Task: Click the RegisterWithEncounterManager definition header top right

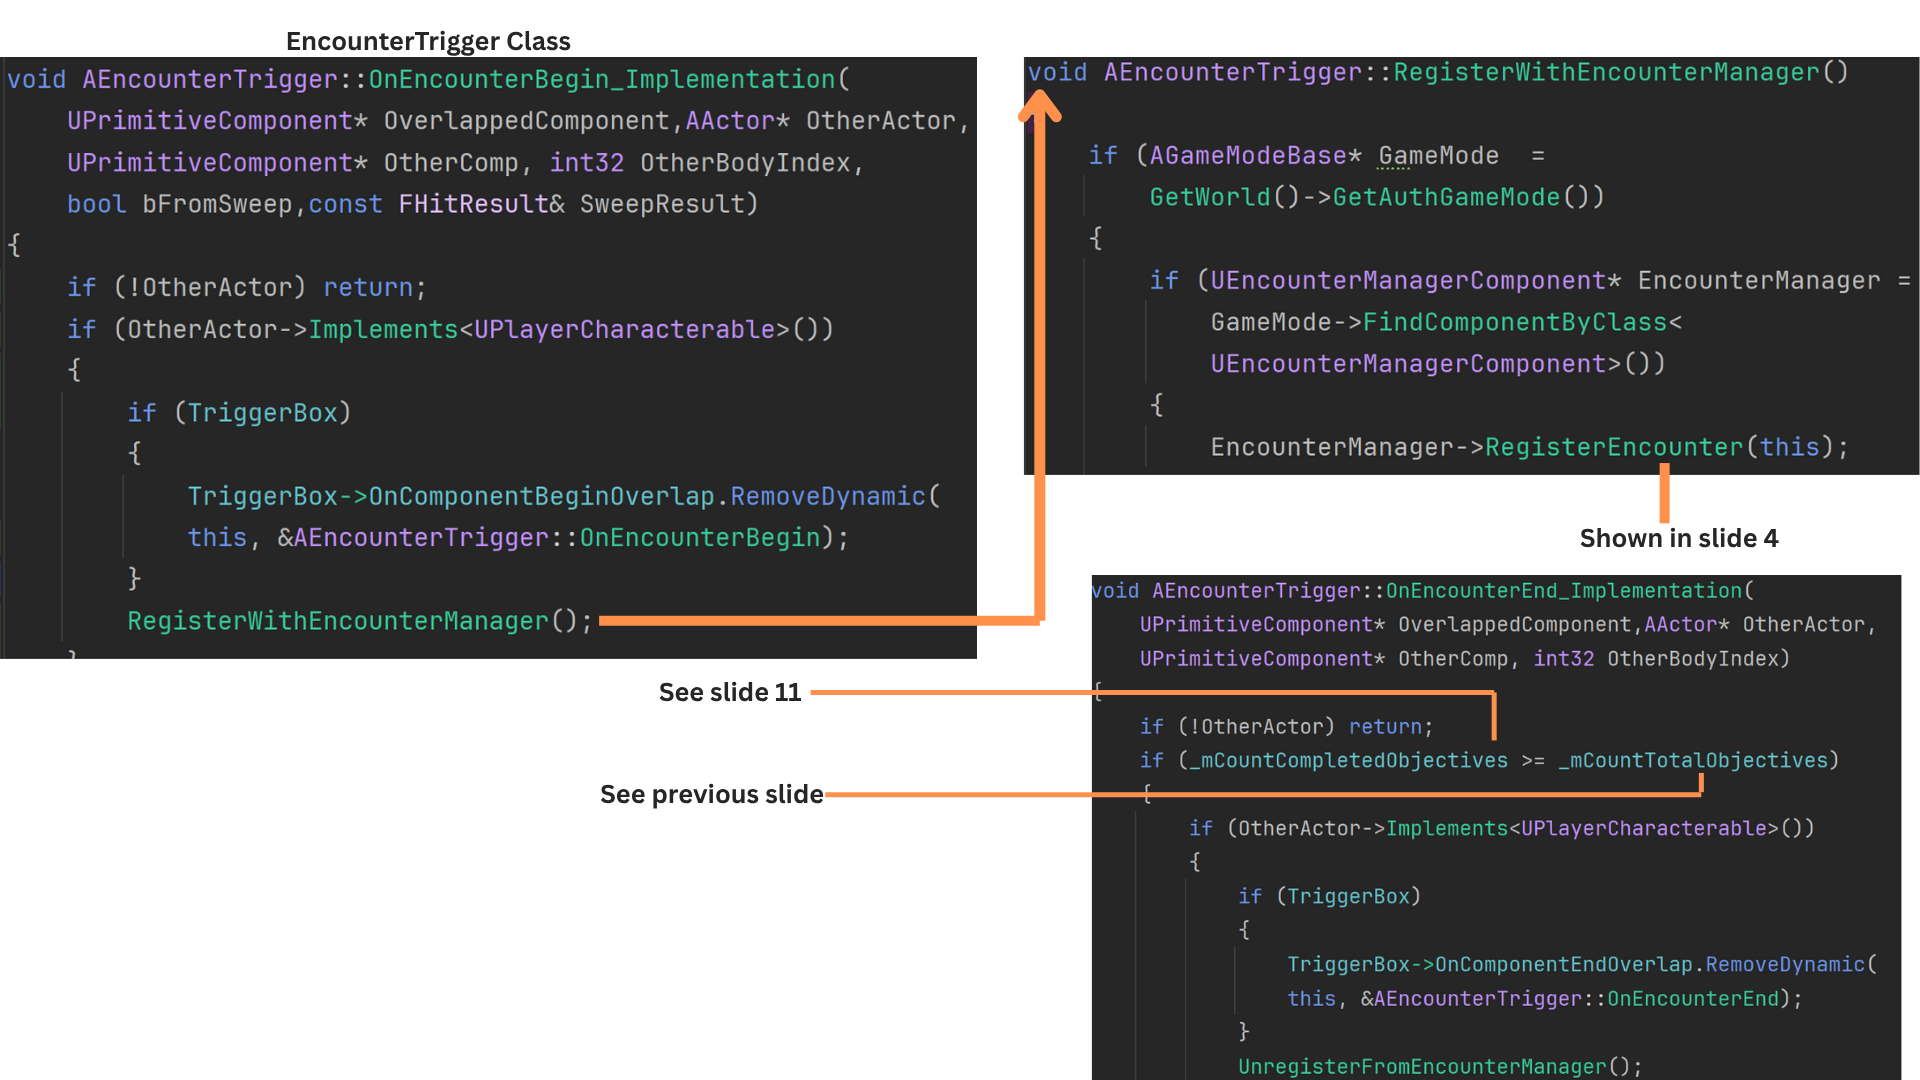Action: (x=1437, y=72)
